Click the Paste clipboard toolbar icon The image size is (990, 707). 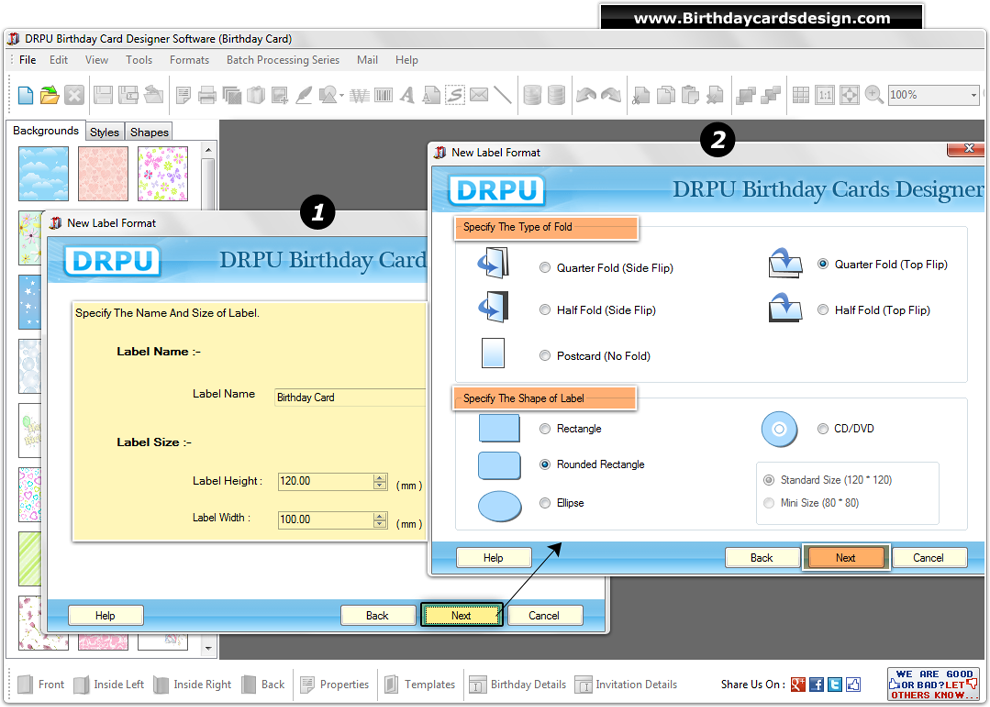click(x=690, y=95)
